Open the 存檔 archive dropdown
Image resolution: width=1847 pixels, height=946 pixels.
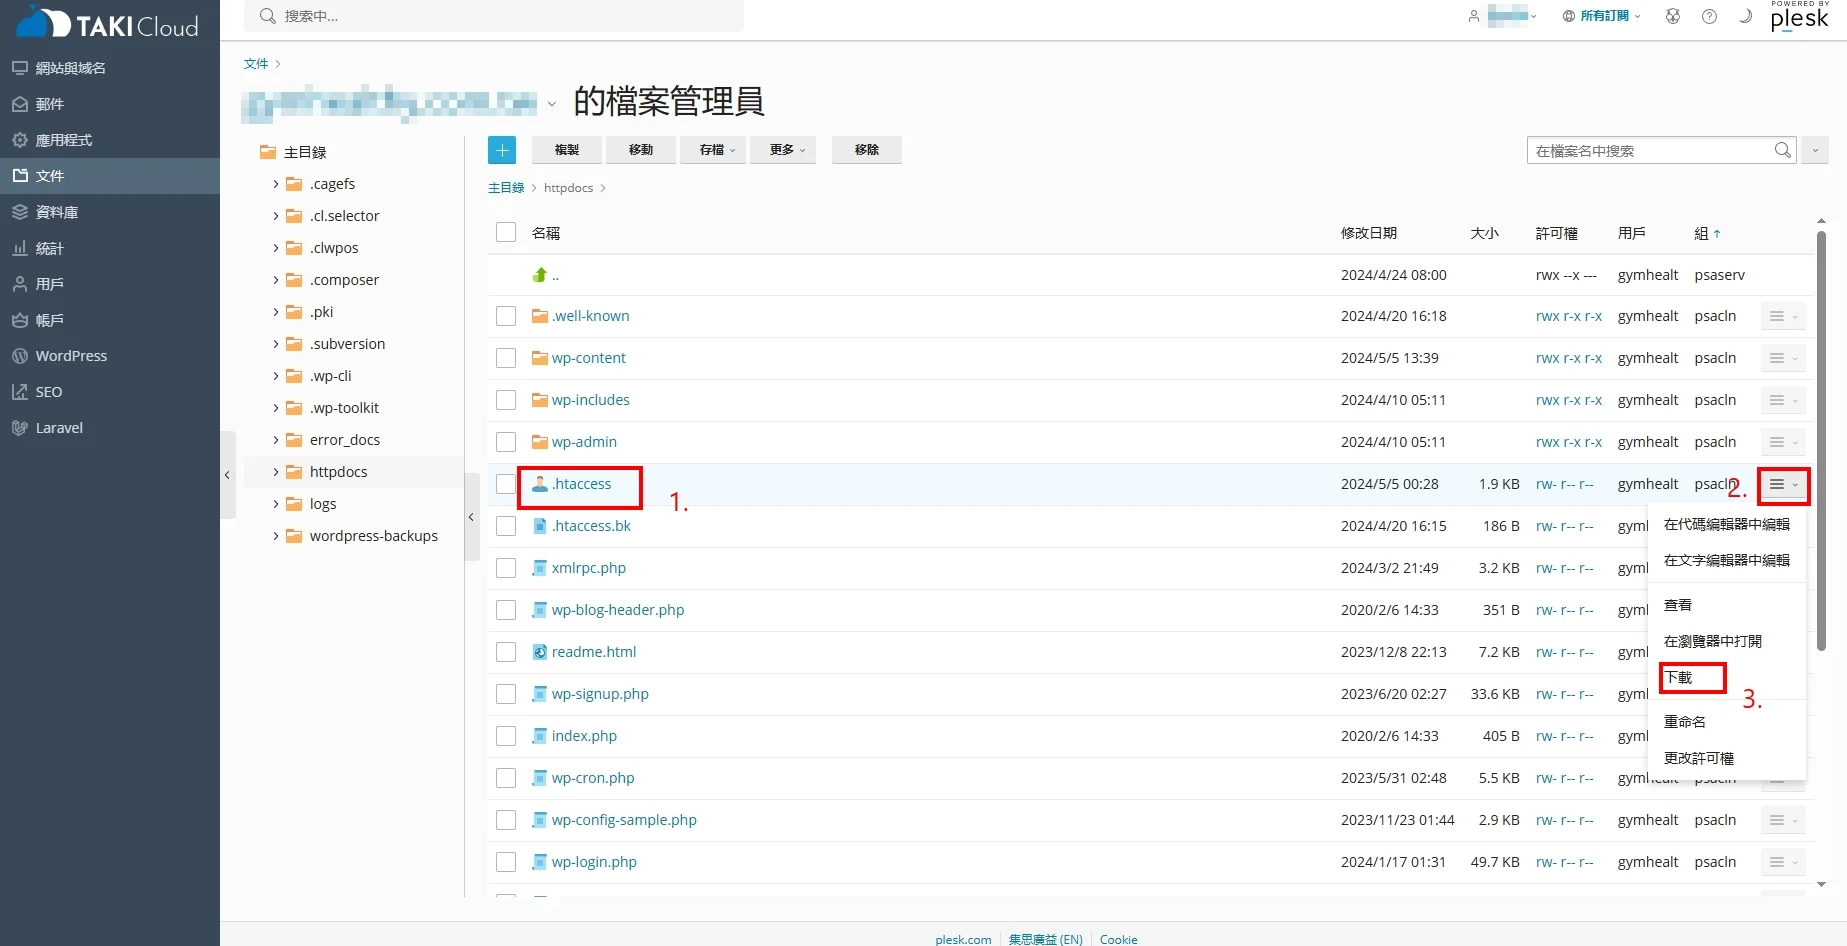(713, 150)
